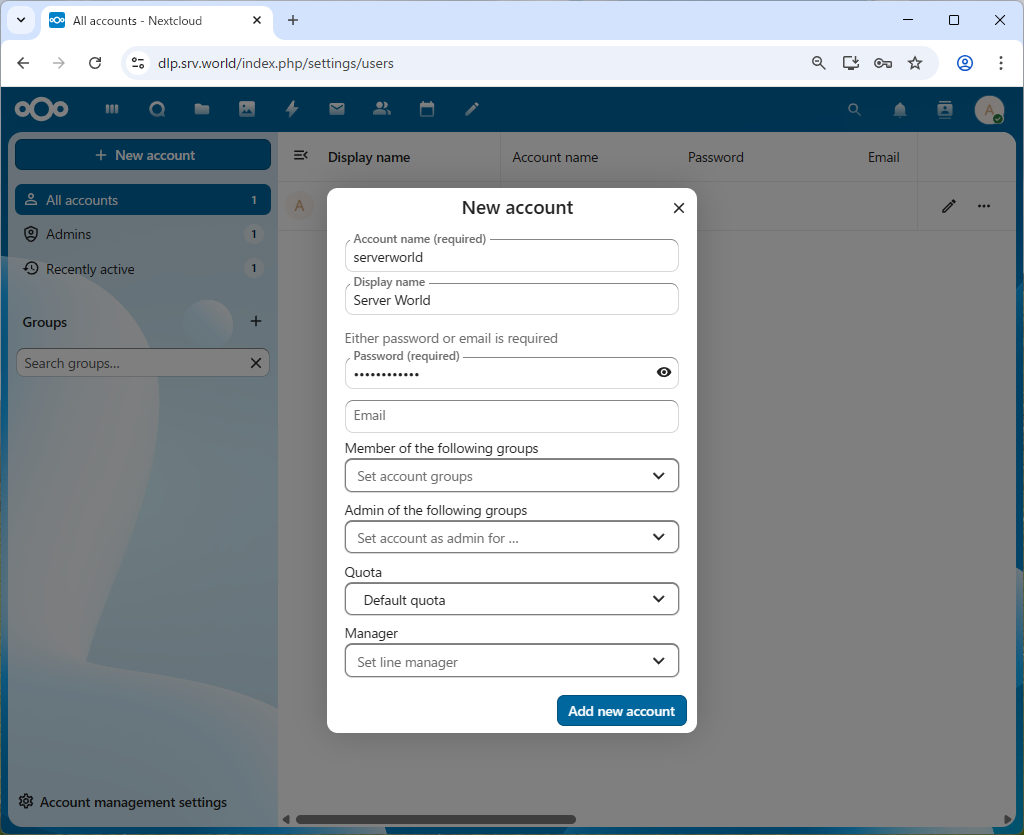Open Account management settings
Screen dimensions: 1024x835
(x=123, y=802)
